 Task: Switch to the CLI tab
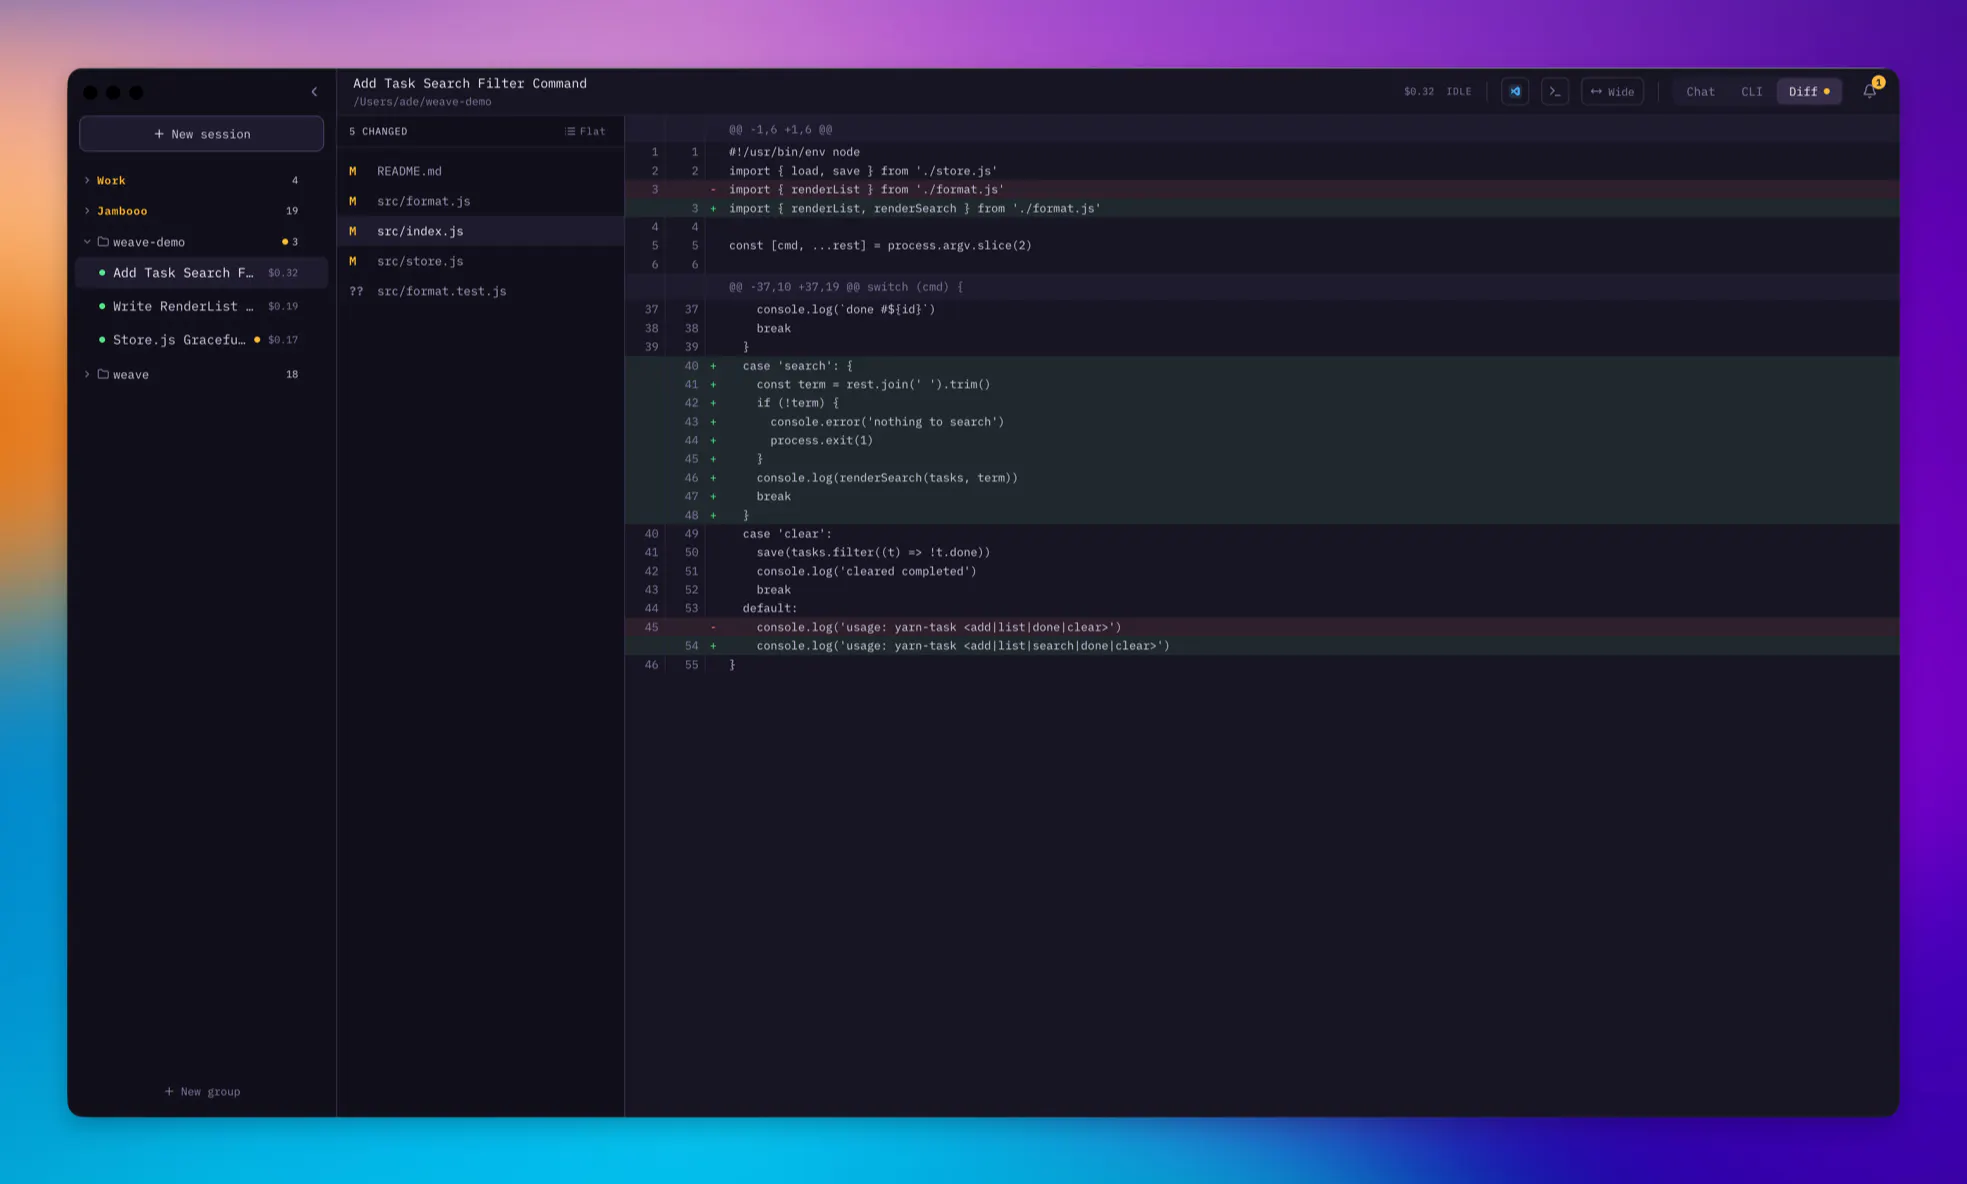(1751, 91)
